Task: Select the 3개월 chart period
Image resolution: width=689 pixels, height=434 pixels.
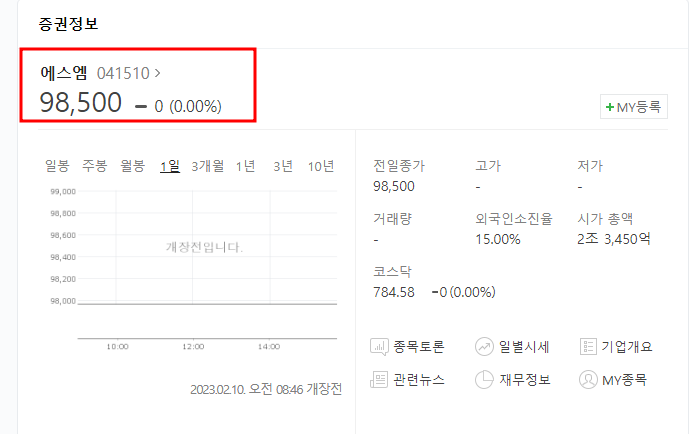Action: (207, 166)
